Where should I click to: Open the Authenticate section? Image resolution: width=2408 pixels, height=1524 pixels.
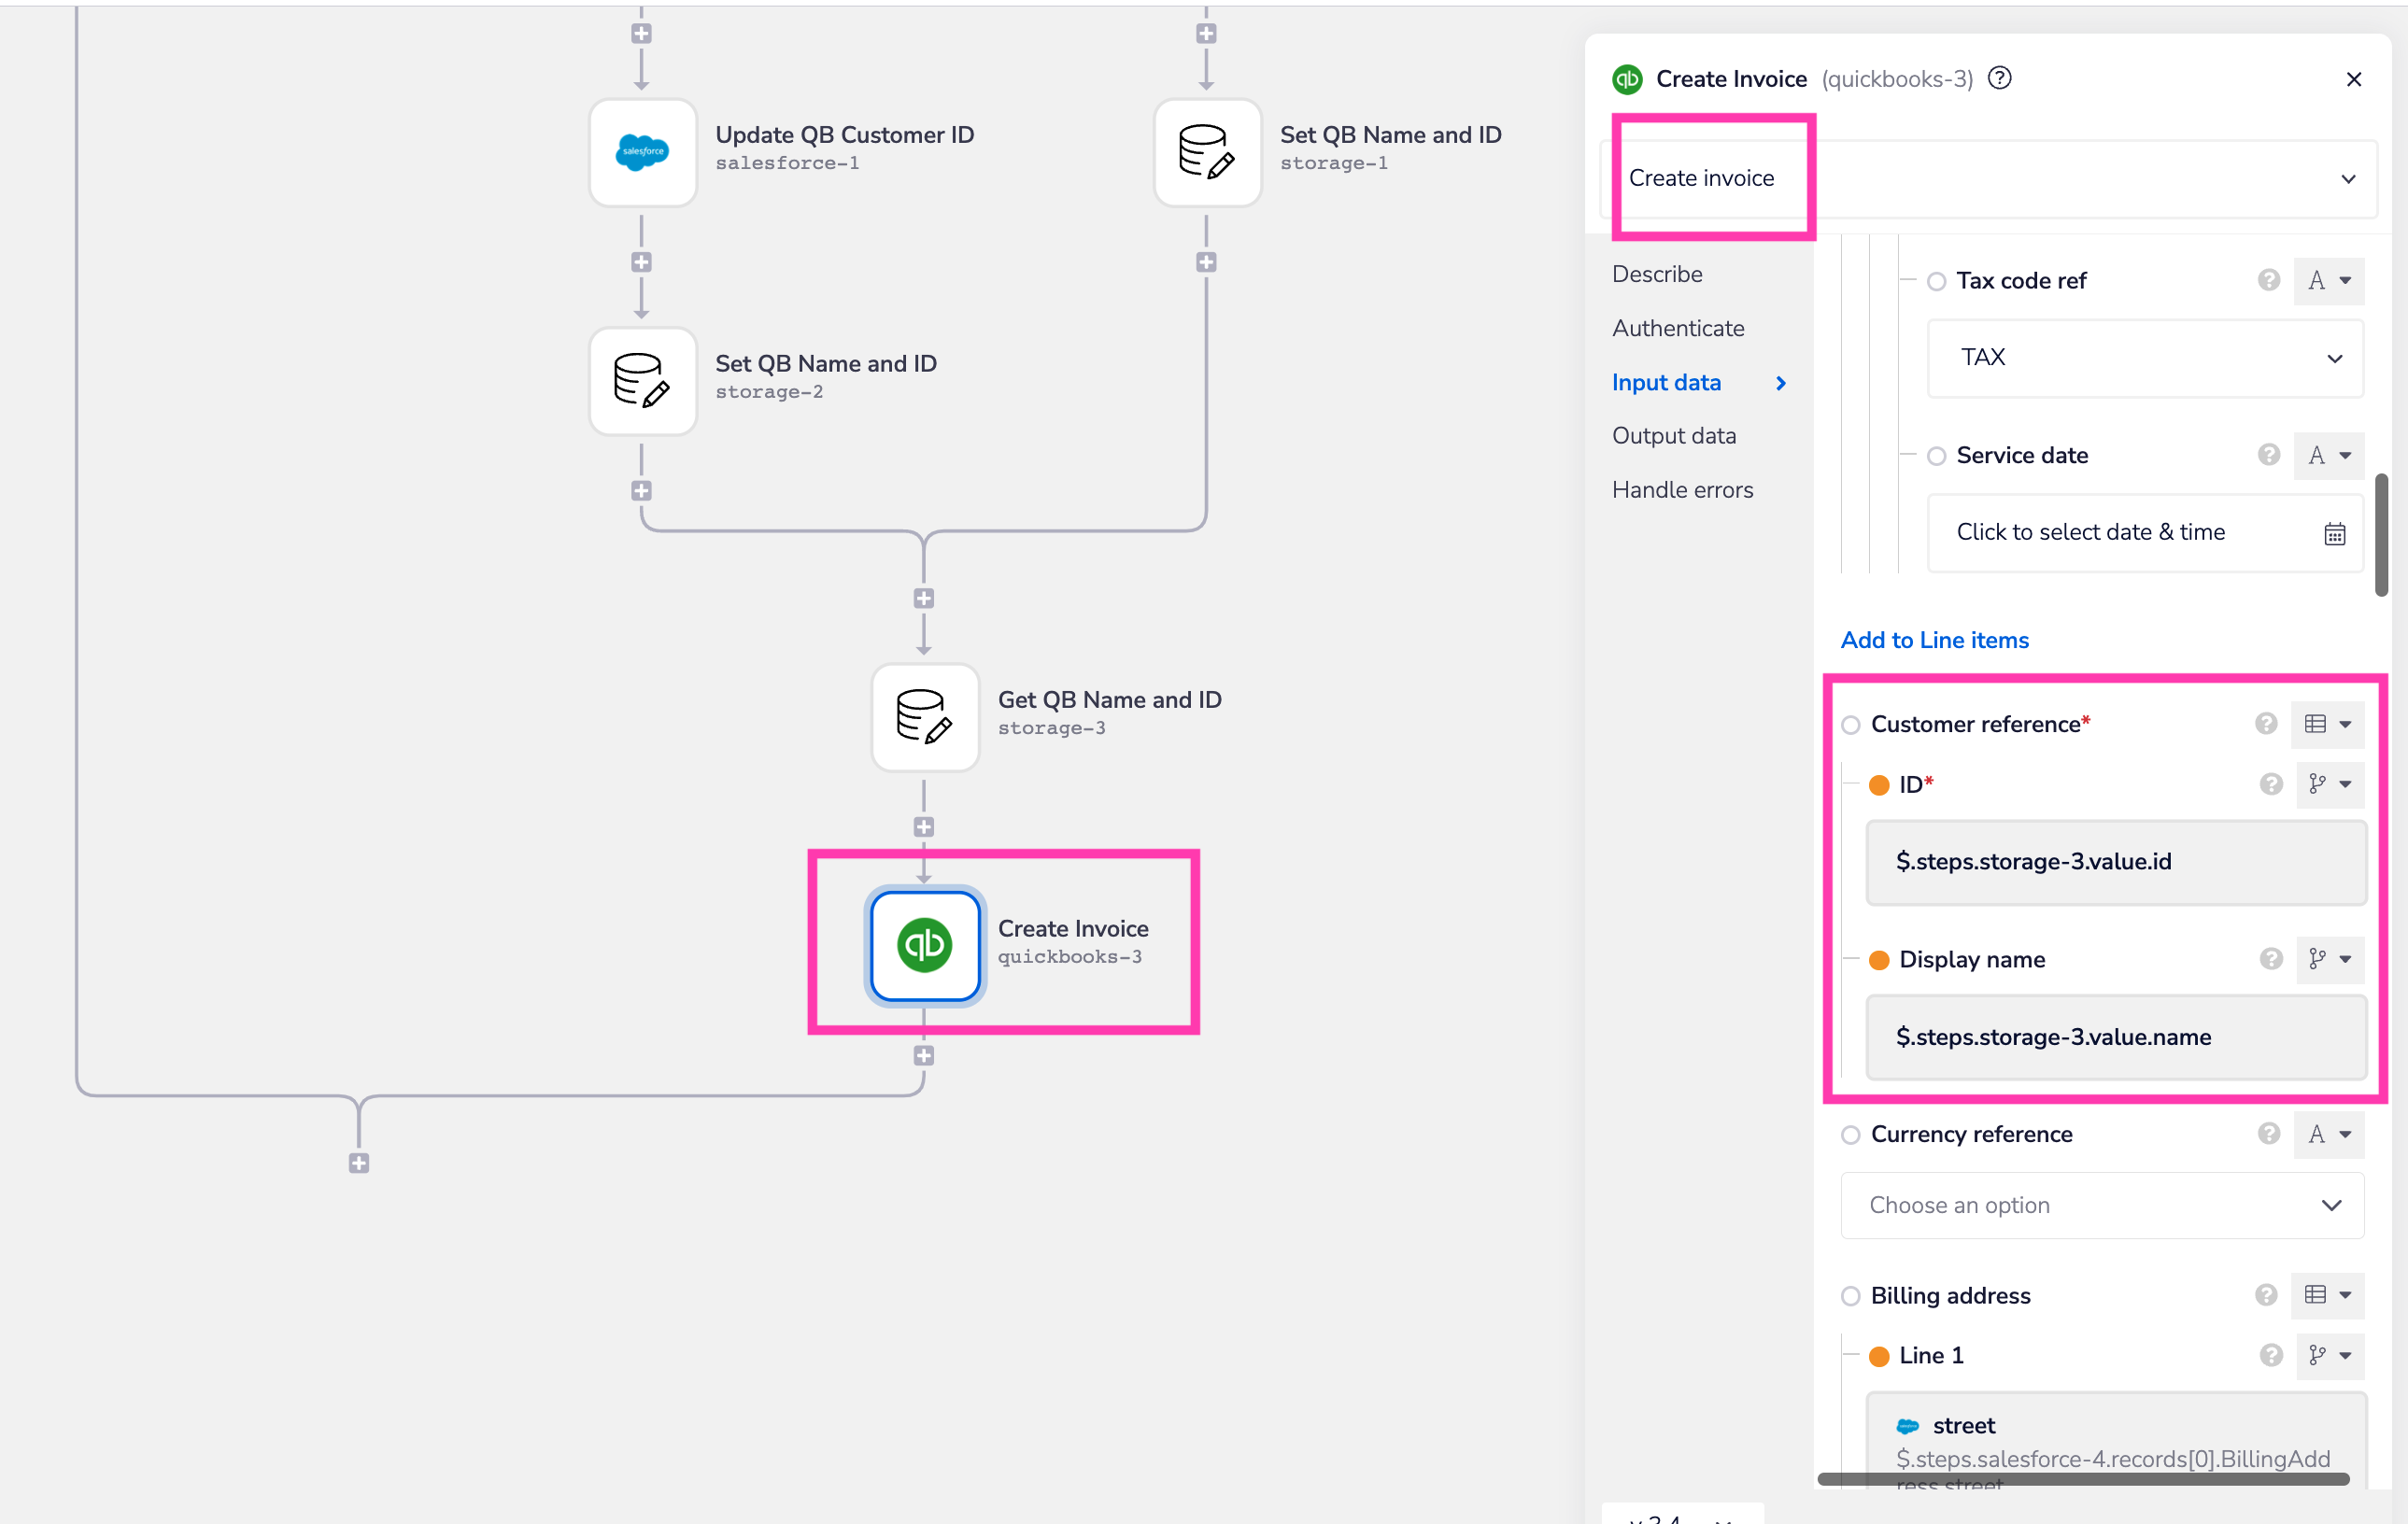[1678, 327]
